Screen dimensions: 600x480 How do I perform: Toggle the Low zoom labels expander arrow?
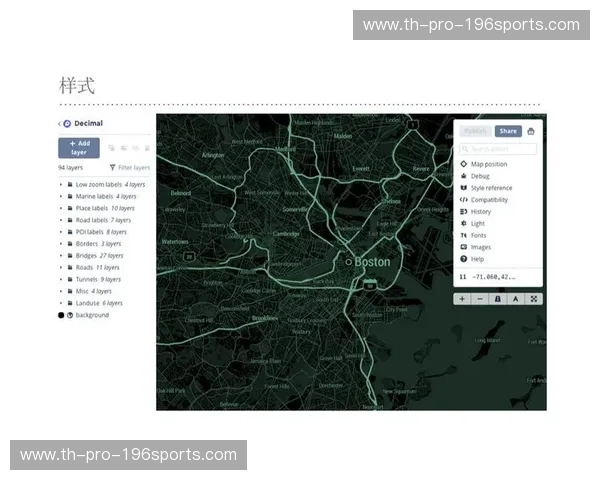click(61, 184)
